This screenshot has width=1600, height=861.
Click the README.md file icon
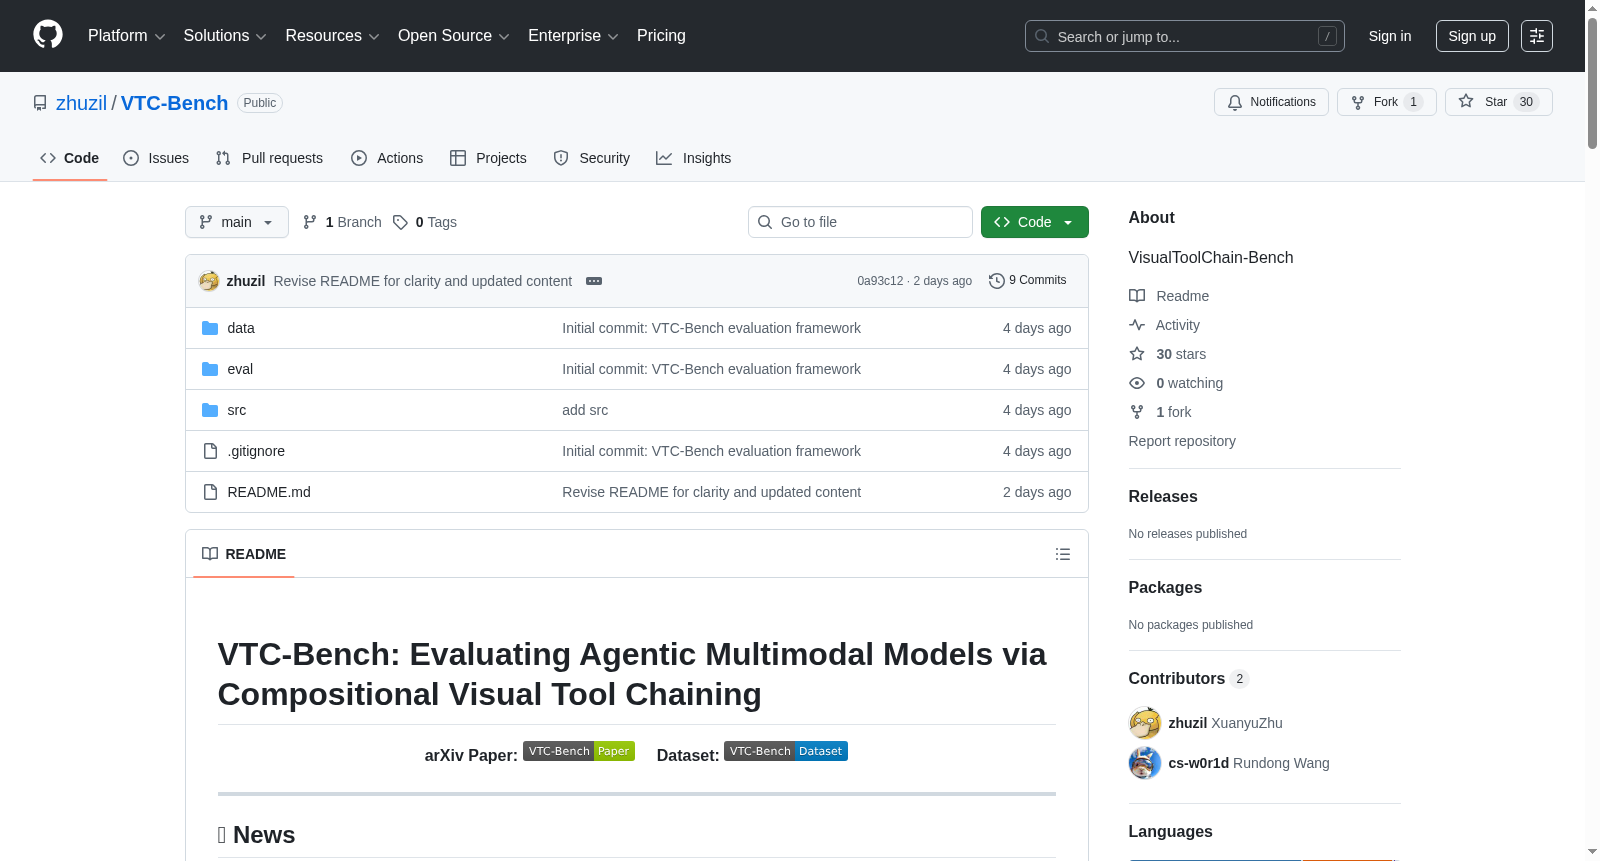pos(210,492)
